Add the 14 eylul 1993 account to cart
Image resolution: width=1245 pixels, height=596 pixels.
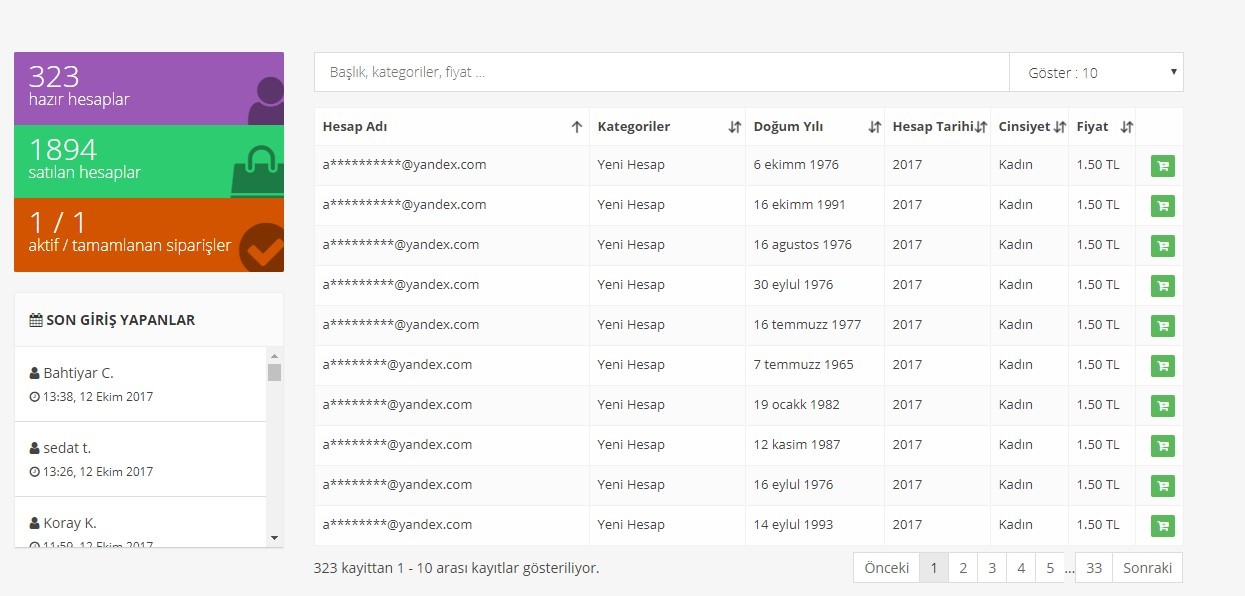(x=1163, y=526)
